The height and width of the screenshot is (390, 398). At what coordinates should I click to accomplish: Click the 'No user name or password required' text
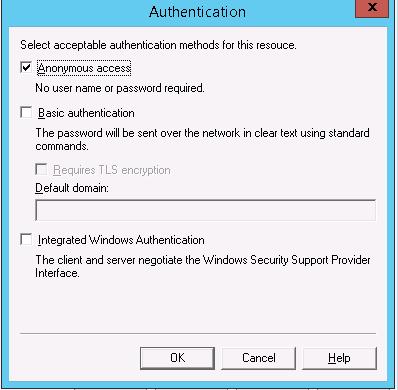[x=120, y=88]
